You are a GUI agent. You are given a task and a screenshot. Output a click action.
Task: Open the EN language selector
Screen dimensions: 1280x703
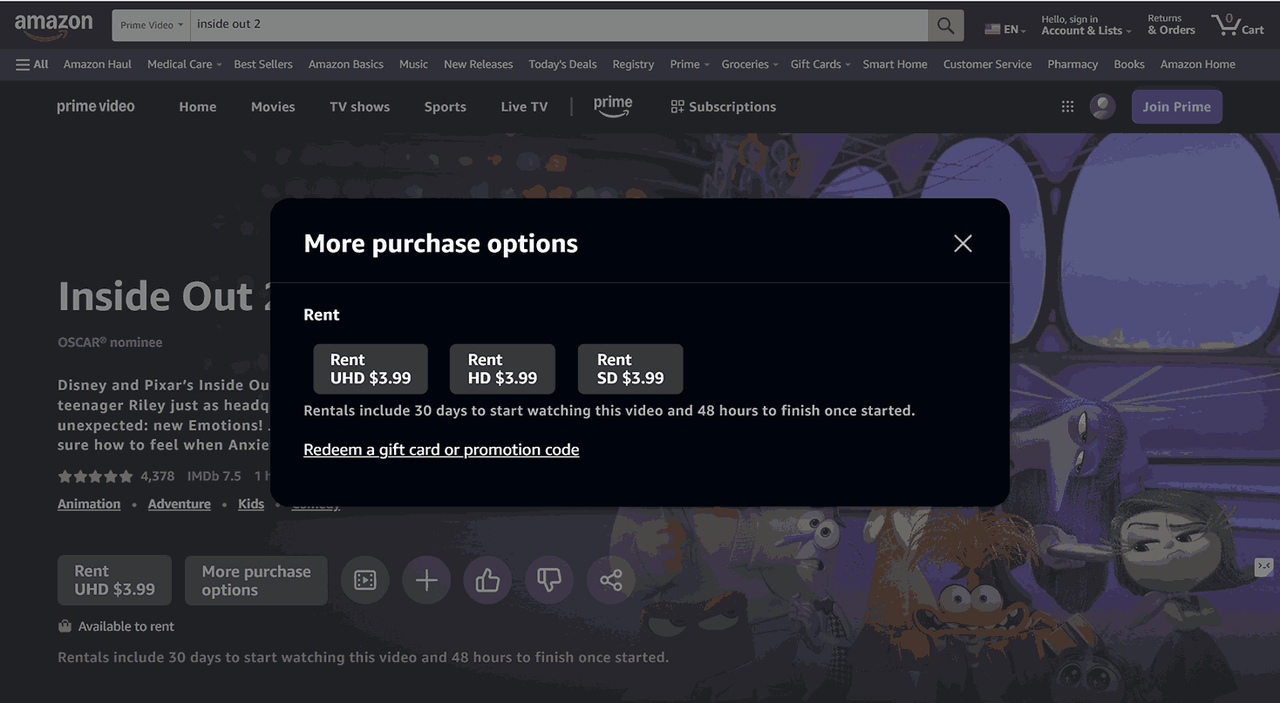[x=1006, y=29]
